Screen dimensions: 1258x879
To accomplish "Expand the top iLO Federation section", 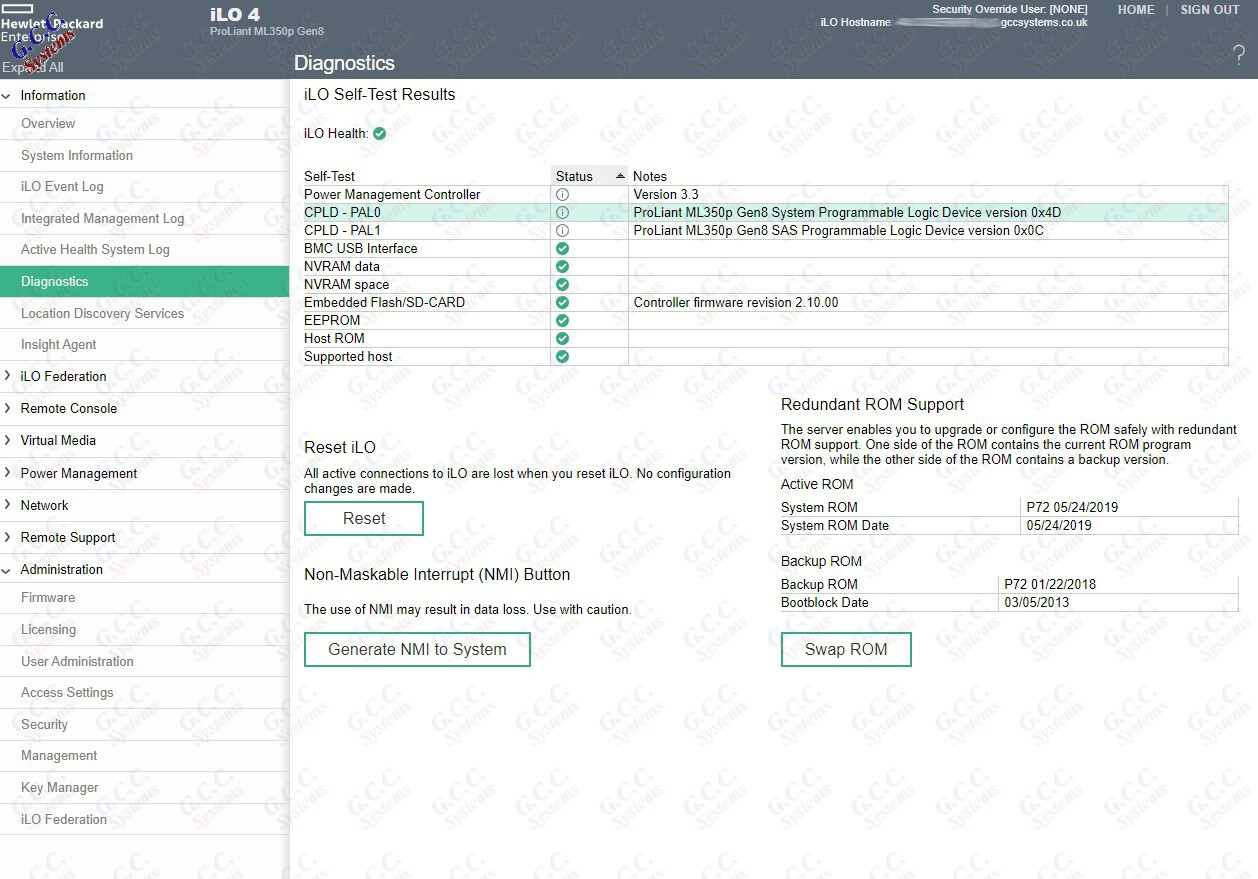I will (x=7, y=377).
